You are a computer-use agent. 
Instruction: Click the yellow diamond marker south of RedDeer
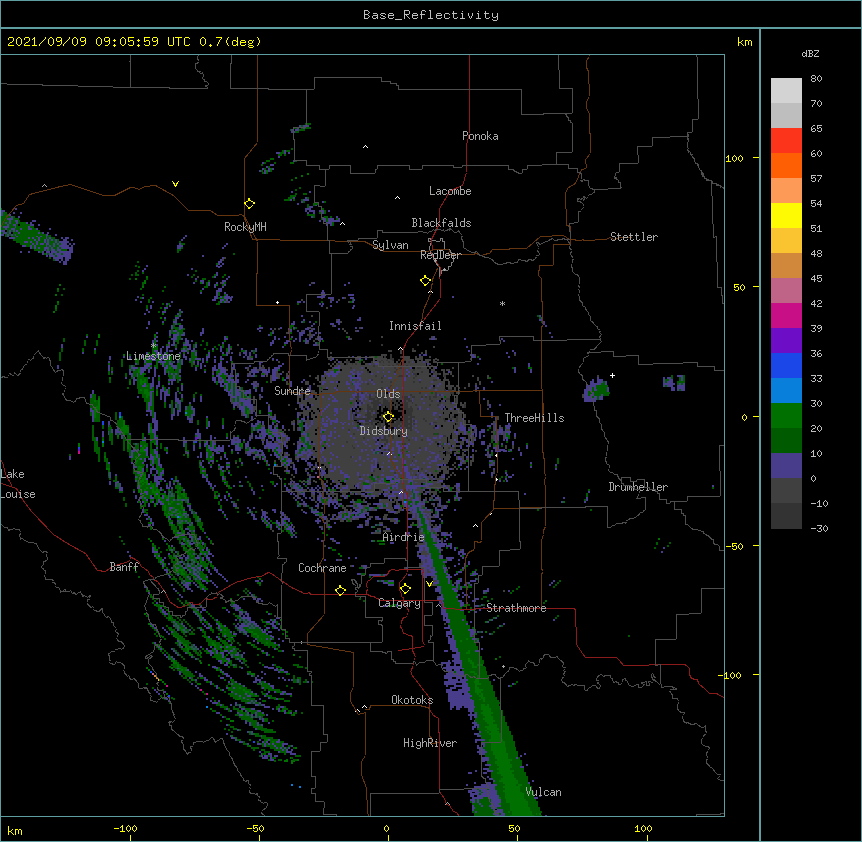425,281
